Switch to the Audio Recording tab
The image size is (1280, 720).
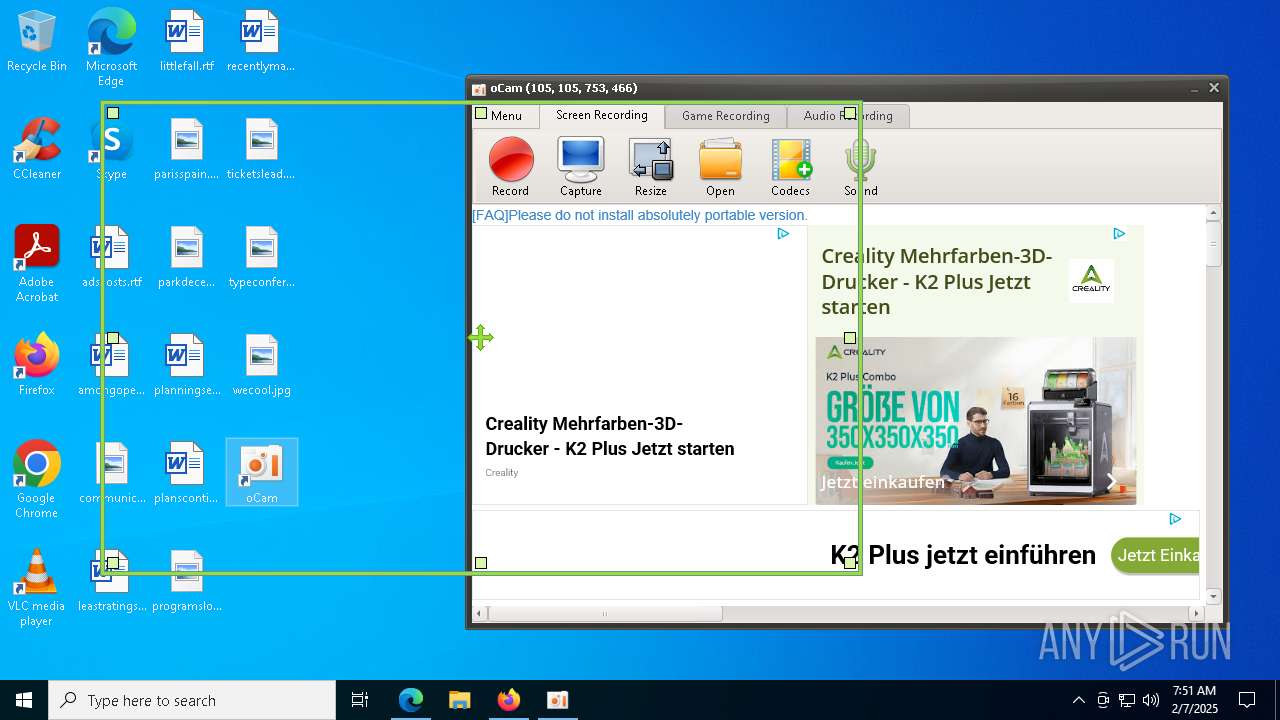(848, 116)
